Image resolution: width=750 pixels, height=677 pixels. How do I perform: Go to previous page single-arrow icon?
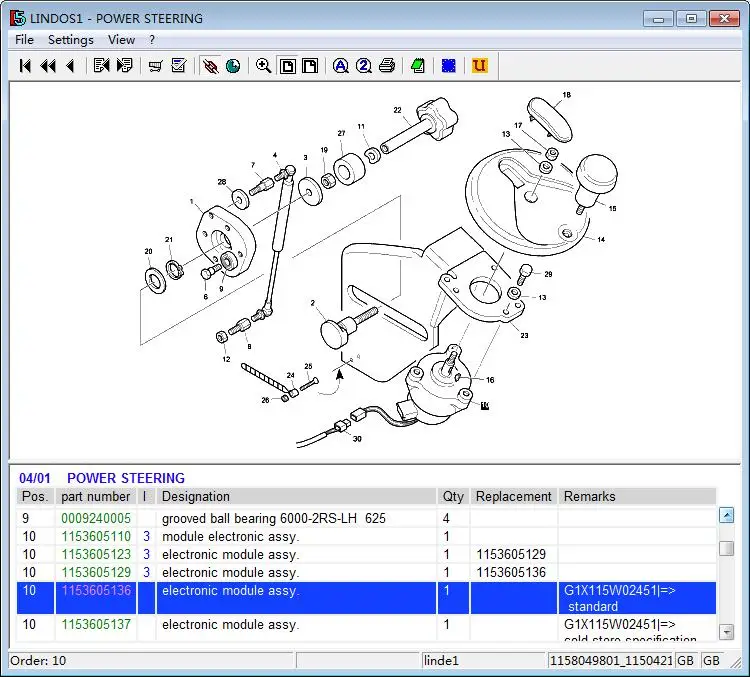pyautogui.click(x=69, y=66)
